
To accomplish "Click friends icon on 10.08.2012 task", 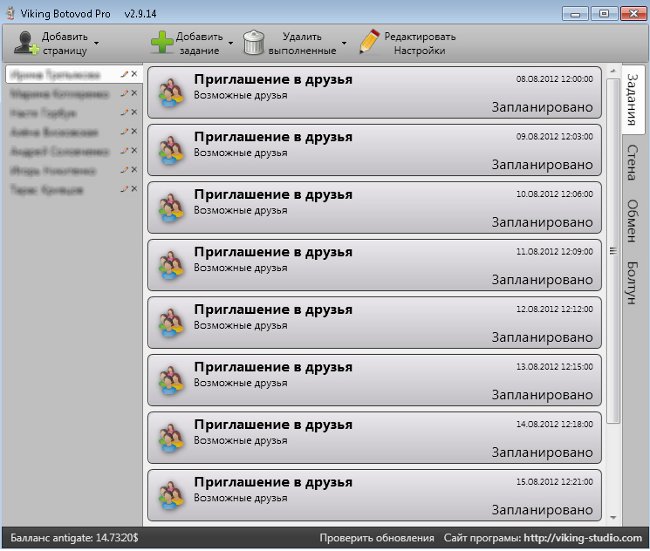I will click(x=171, y=209).
